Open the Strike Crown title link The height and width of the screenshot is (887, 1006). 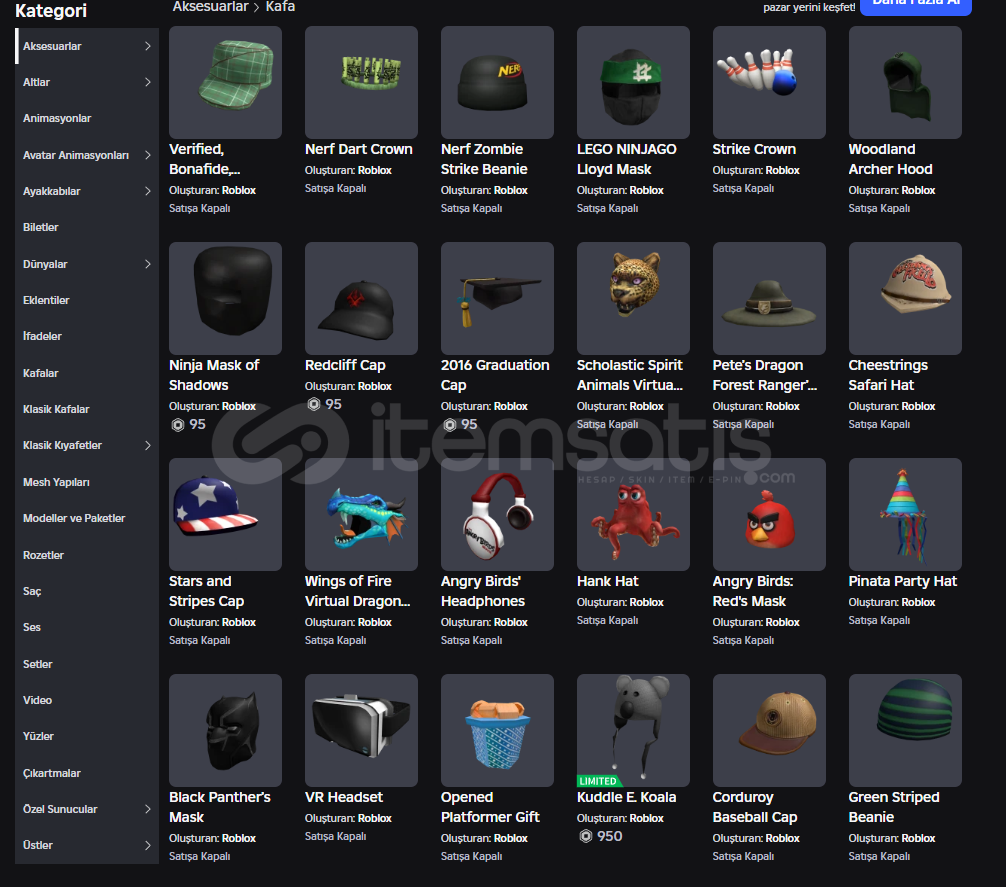[754, 149]
